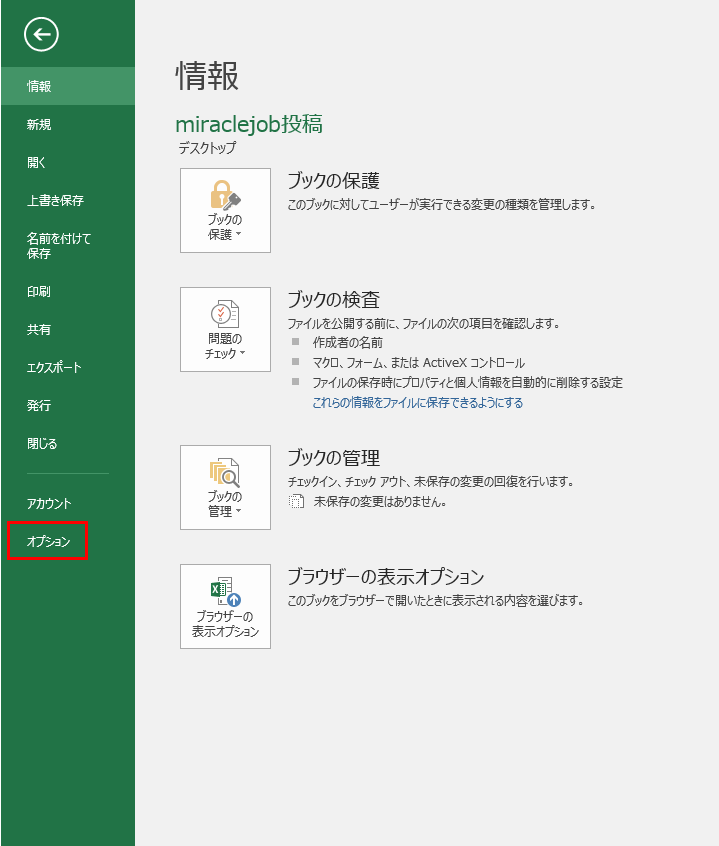Select the miraclejob投稿 file title
The height and width of the screenshot is (846, 719).
[x=249, y=124]
